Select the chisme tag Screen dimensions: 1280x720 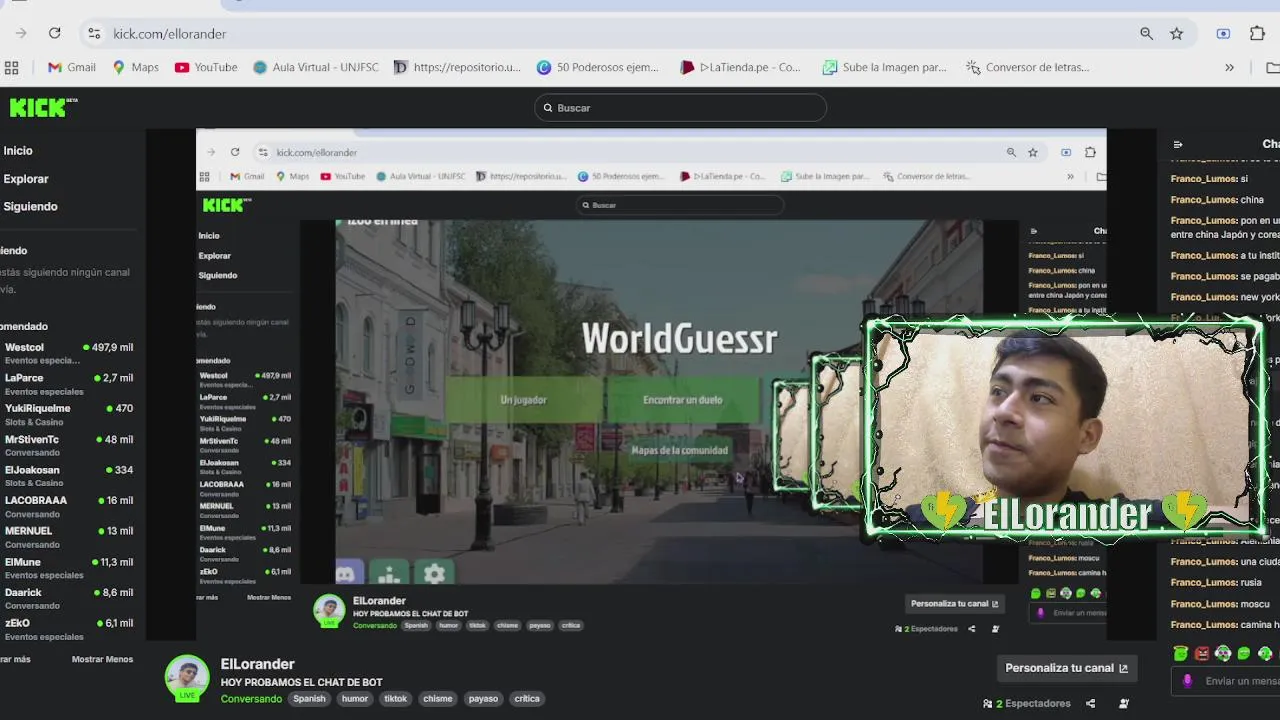tap(437, 698)
